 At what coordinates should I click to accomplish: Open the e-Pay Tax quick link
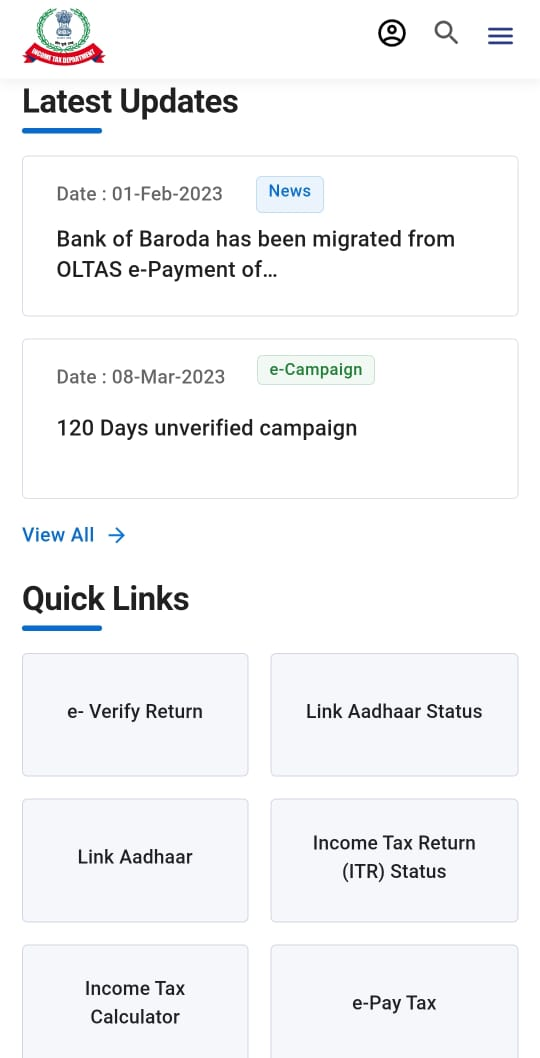pyautogui.click(x=394, y=1002)
